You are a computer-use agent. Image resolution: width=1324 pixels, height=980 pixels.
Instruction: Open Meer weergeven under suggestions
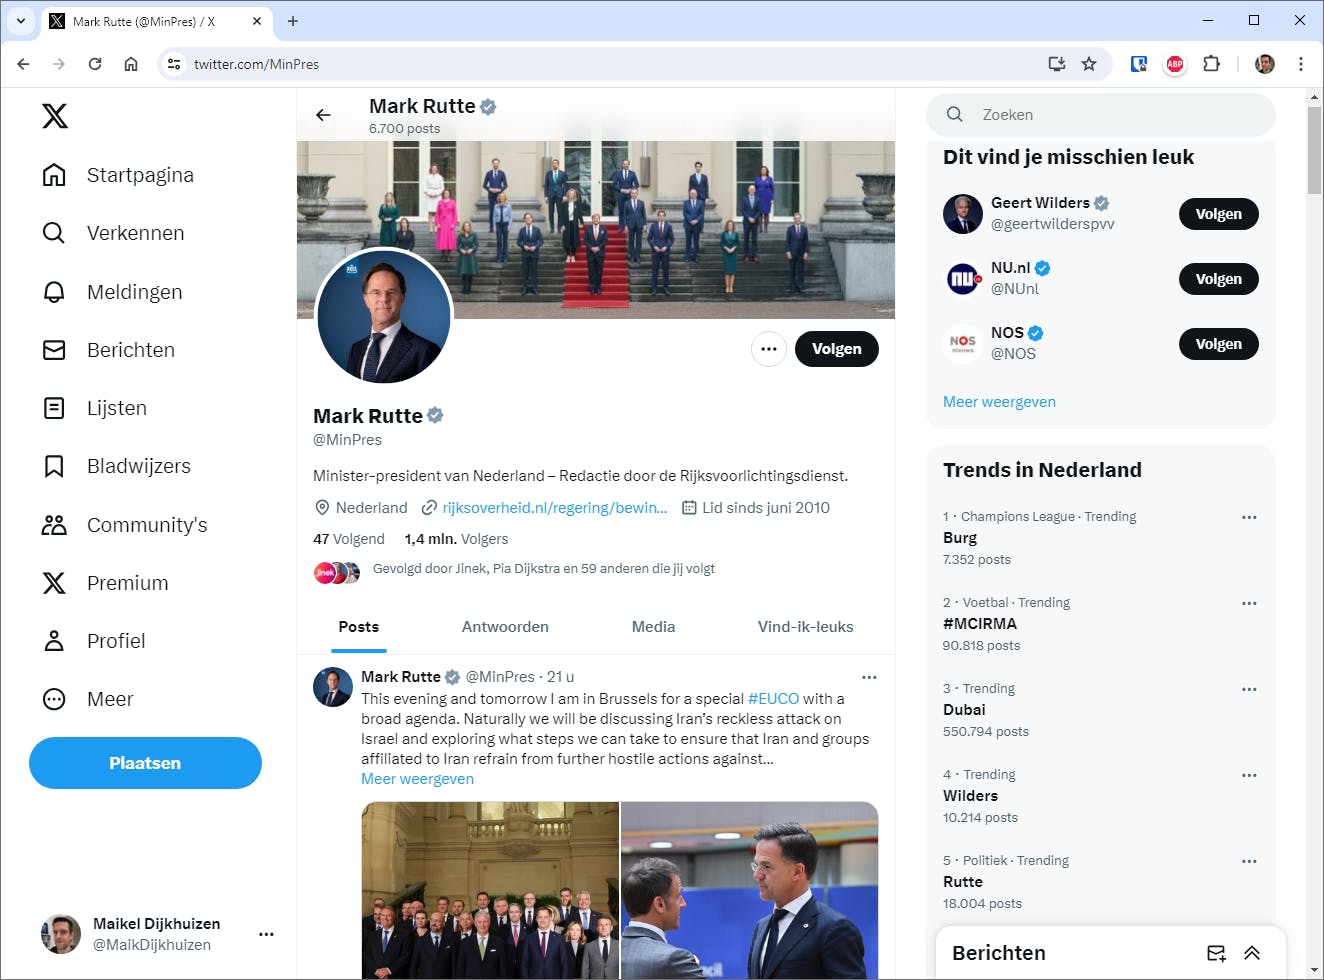999,402
